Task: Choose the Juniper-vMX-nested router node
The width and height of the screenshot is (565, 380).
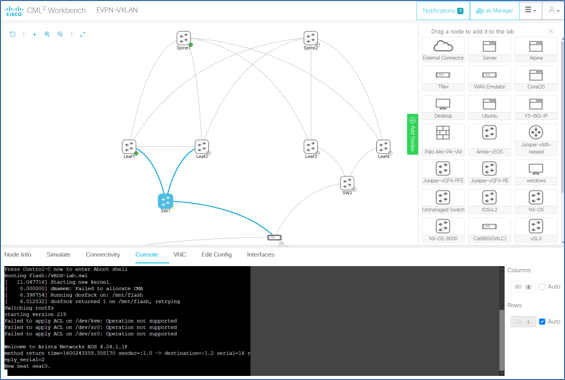Action: 536,140
